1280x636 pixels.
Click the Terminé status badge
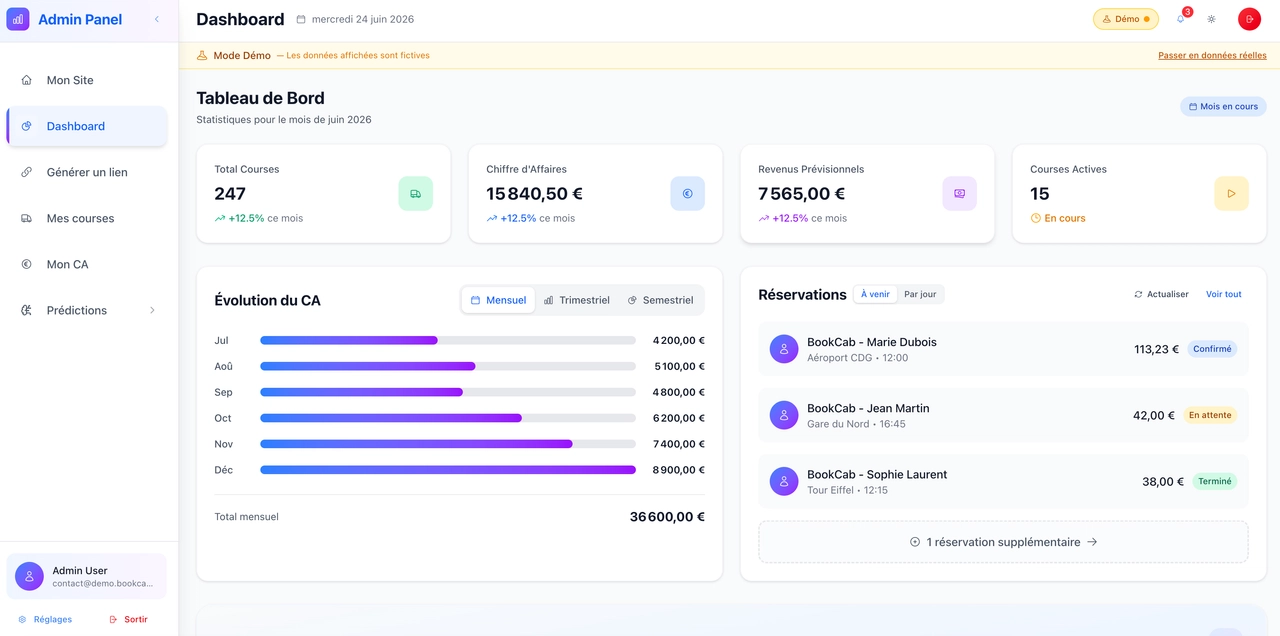[1215, 481]
